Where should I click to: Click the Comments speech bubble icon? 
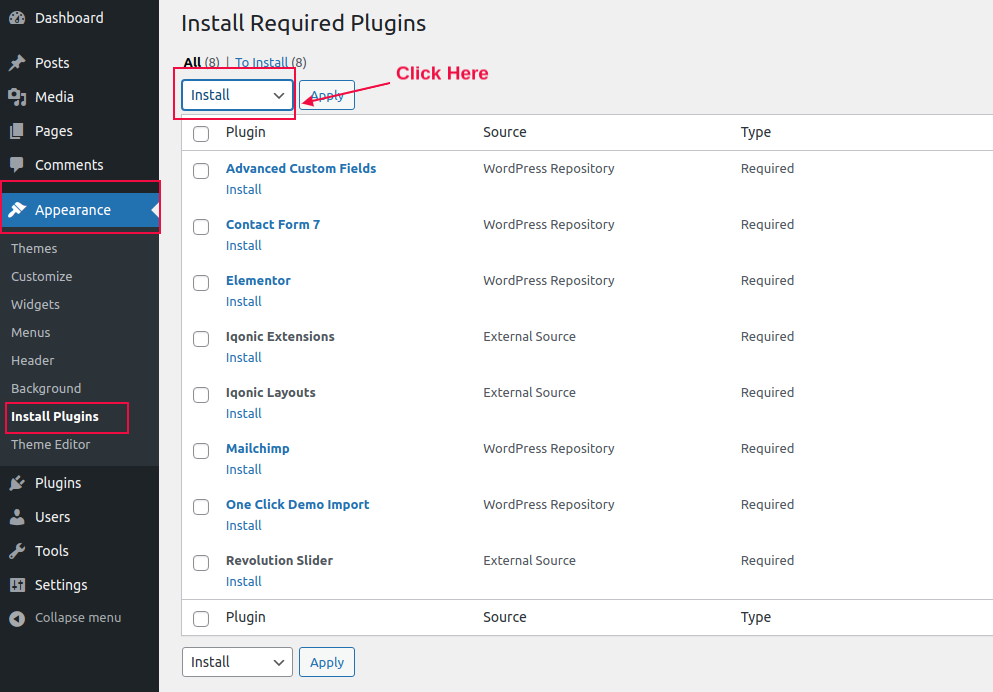click(17, 165)
